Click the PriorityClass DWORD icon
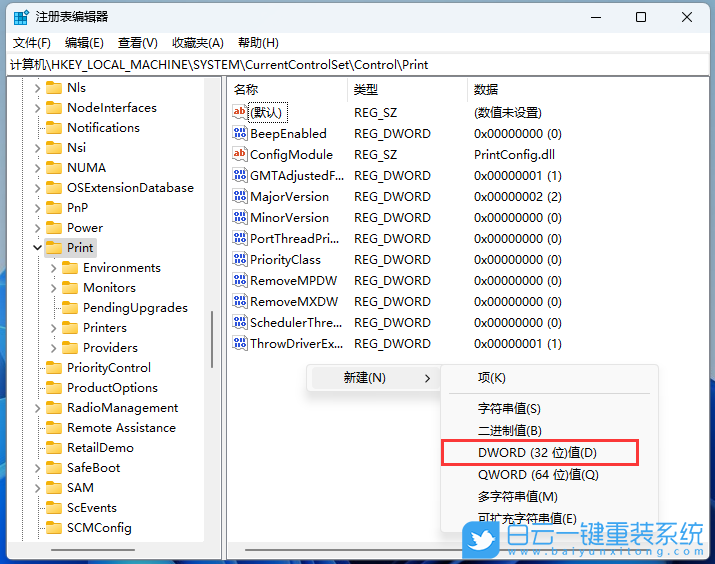The image size is (715, 564). 240,259
